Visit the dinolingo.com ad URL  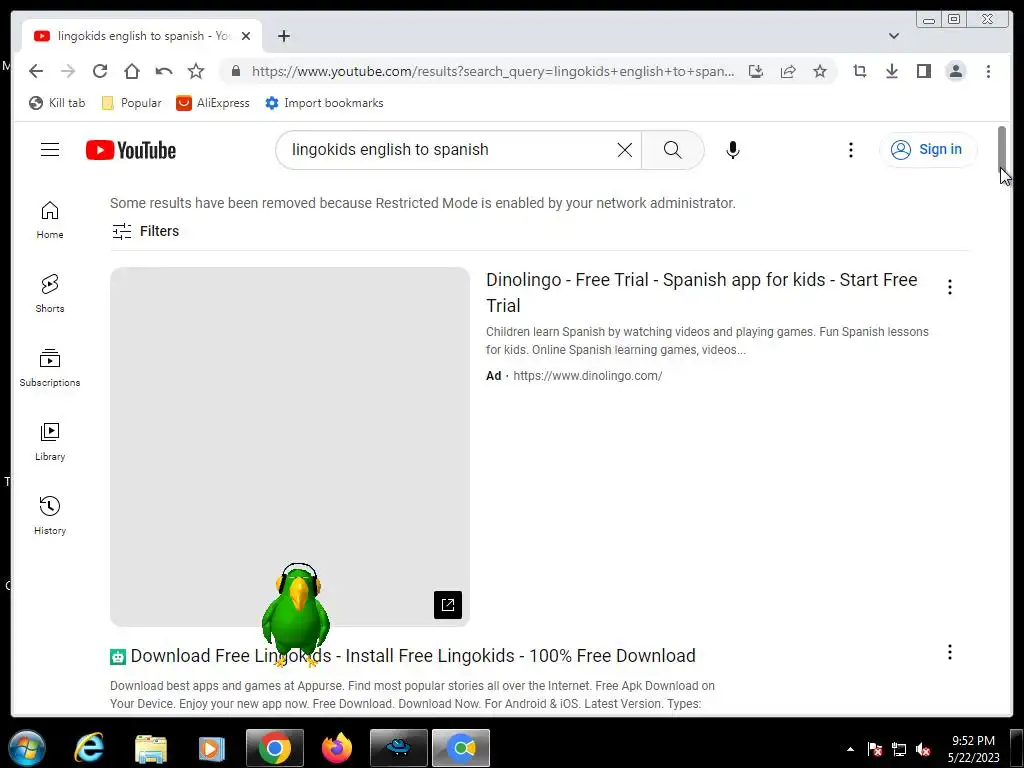pyautogui.click(x=587, y=376)
